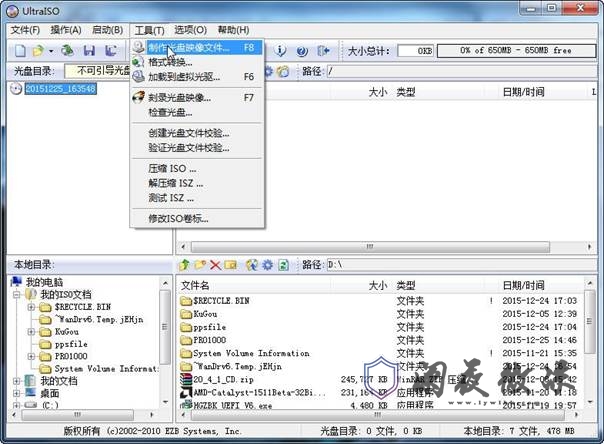The image size is (604, 444).
Task: Open the 文件(F) menu
Action: (x=25, y=30)
